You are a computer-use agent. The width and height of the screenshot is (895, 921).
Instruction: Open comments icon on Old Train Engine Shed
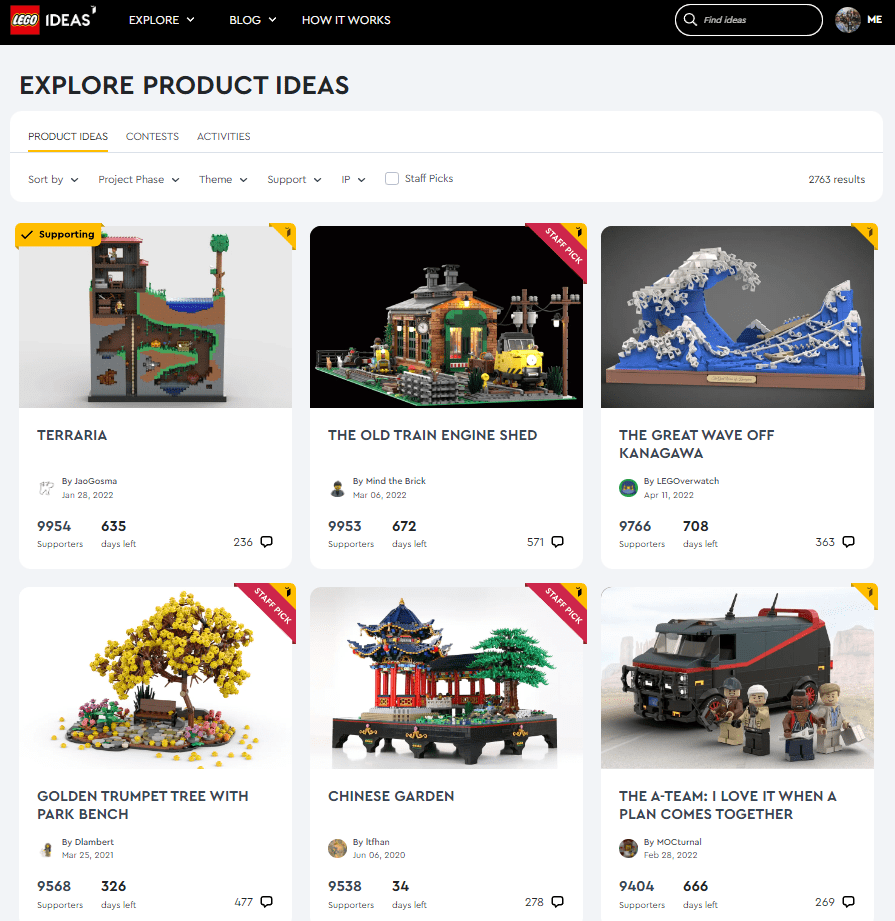click(x=558, y=542)
